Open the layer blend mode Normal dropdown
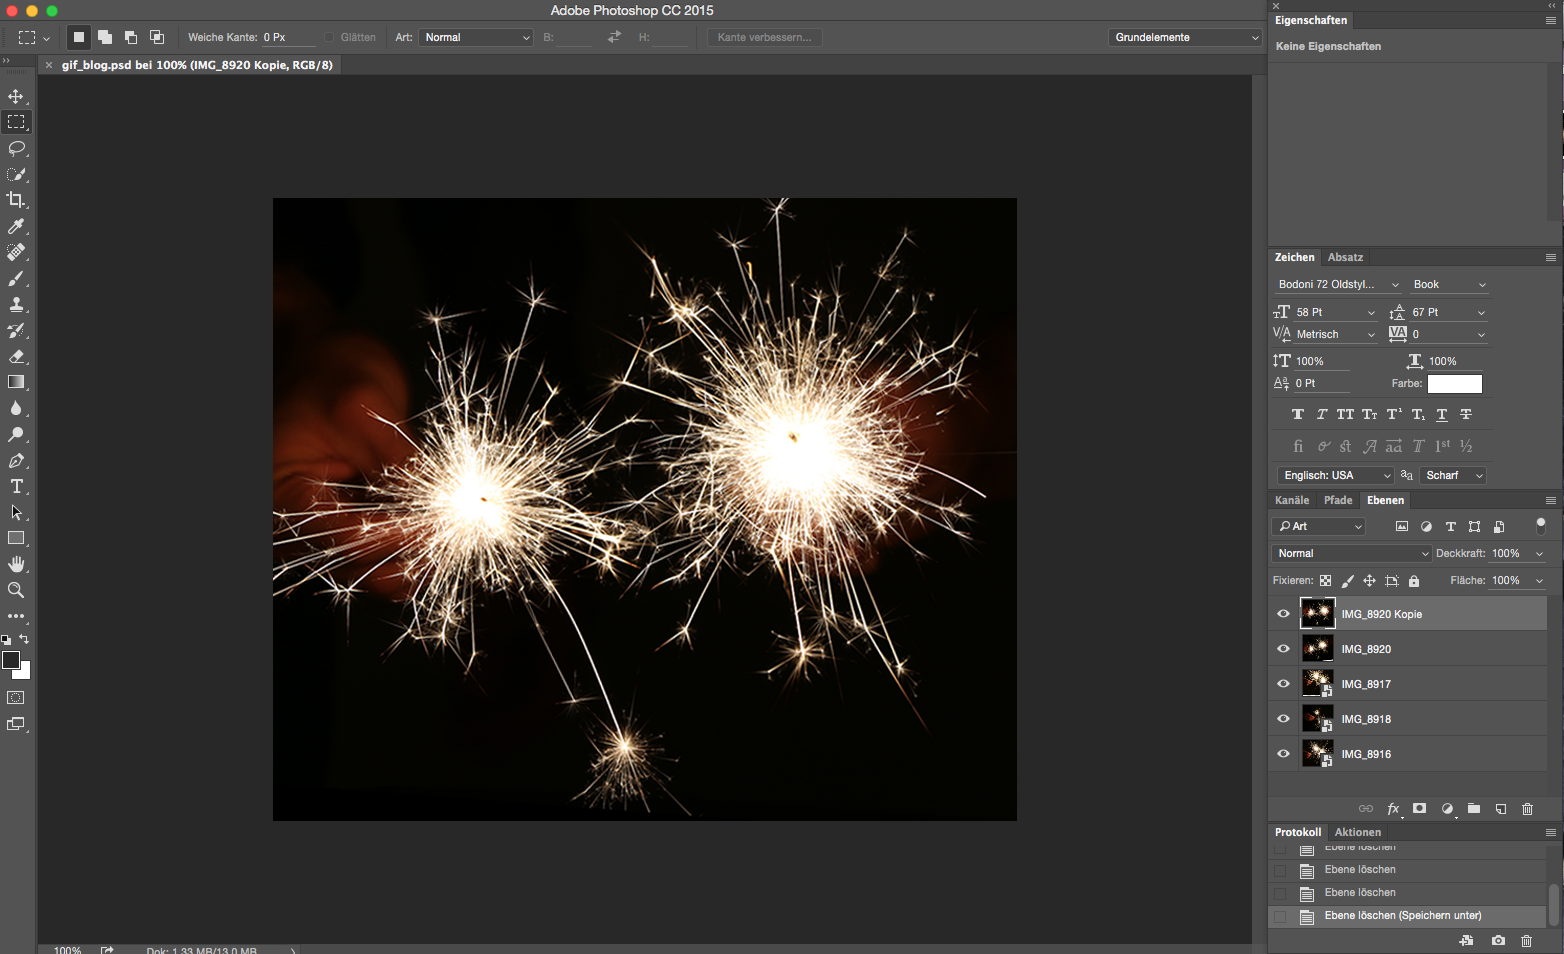The height and width of the screenshot is (954, 1564). coord(1352,554)
